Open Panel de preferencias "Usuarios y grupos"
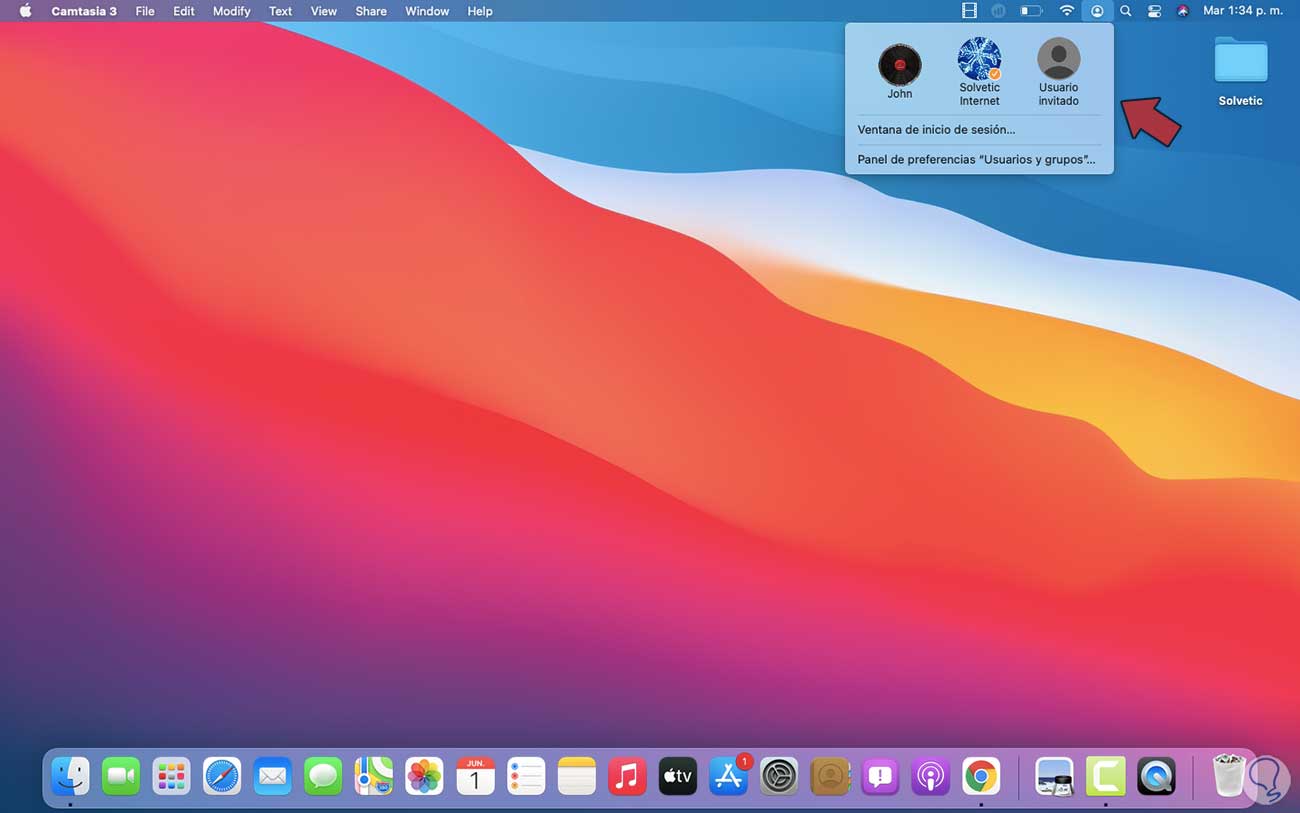The image size is (1300, 813). tap(976, 160)
